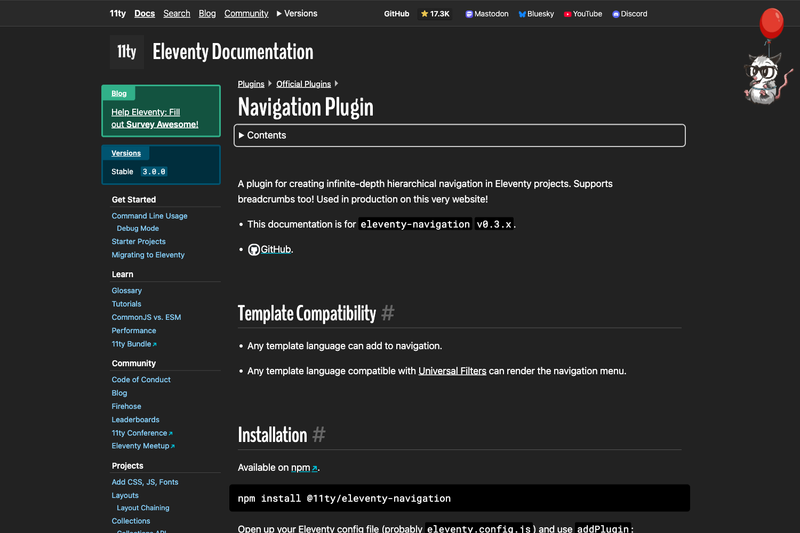Viewport: 800px width, 533px height.
Task: Open Blog in the top navigation
Action: coord(207,13)
